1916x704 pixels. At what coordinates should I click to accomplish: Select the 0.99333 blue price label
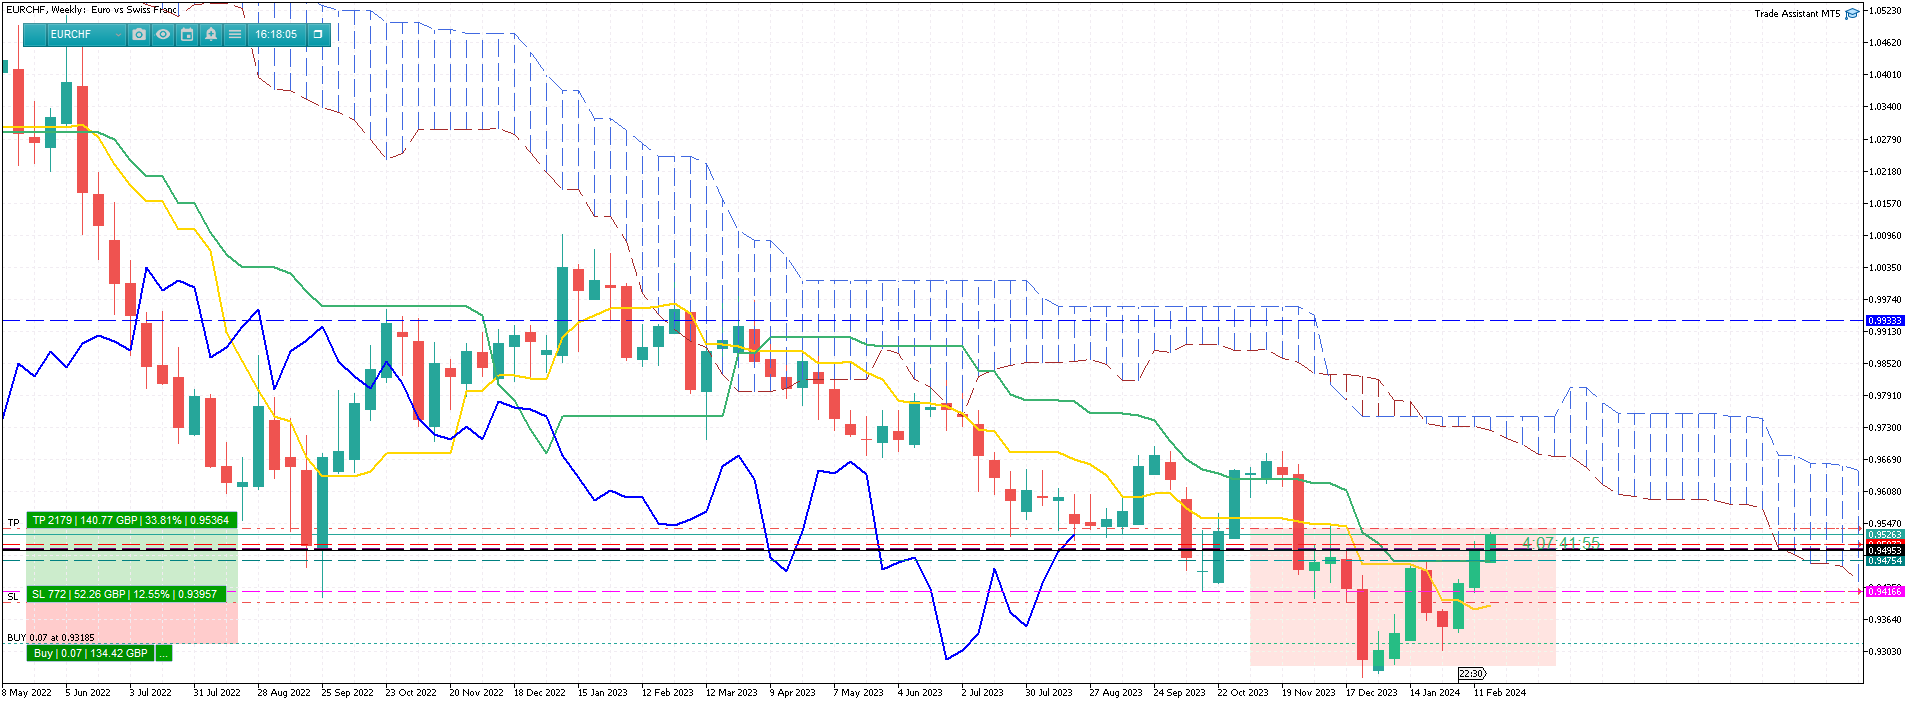pos(1885,321)
